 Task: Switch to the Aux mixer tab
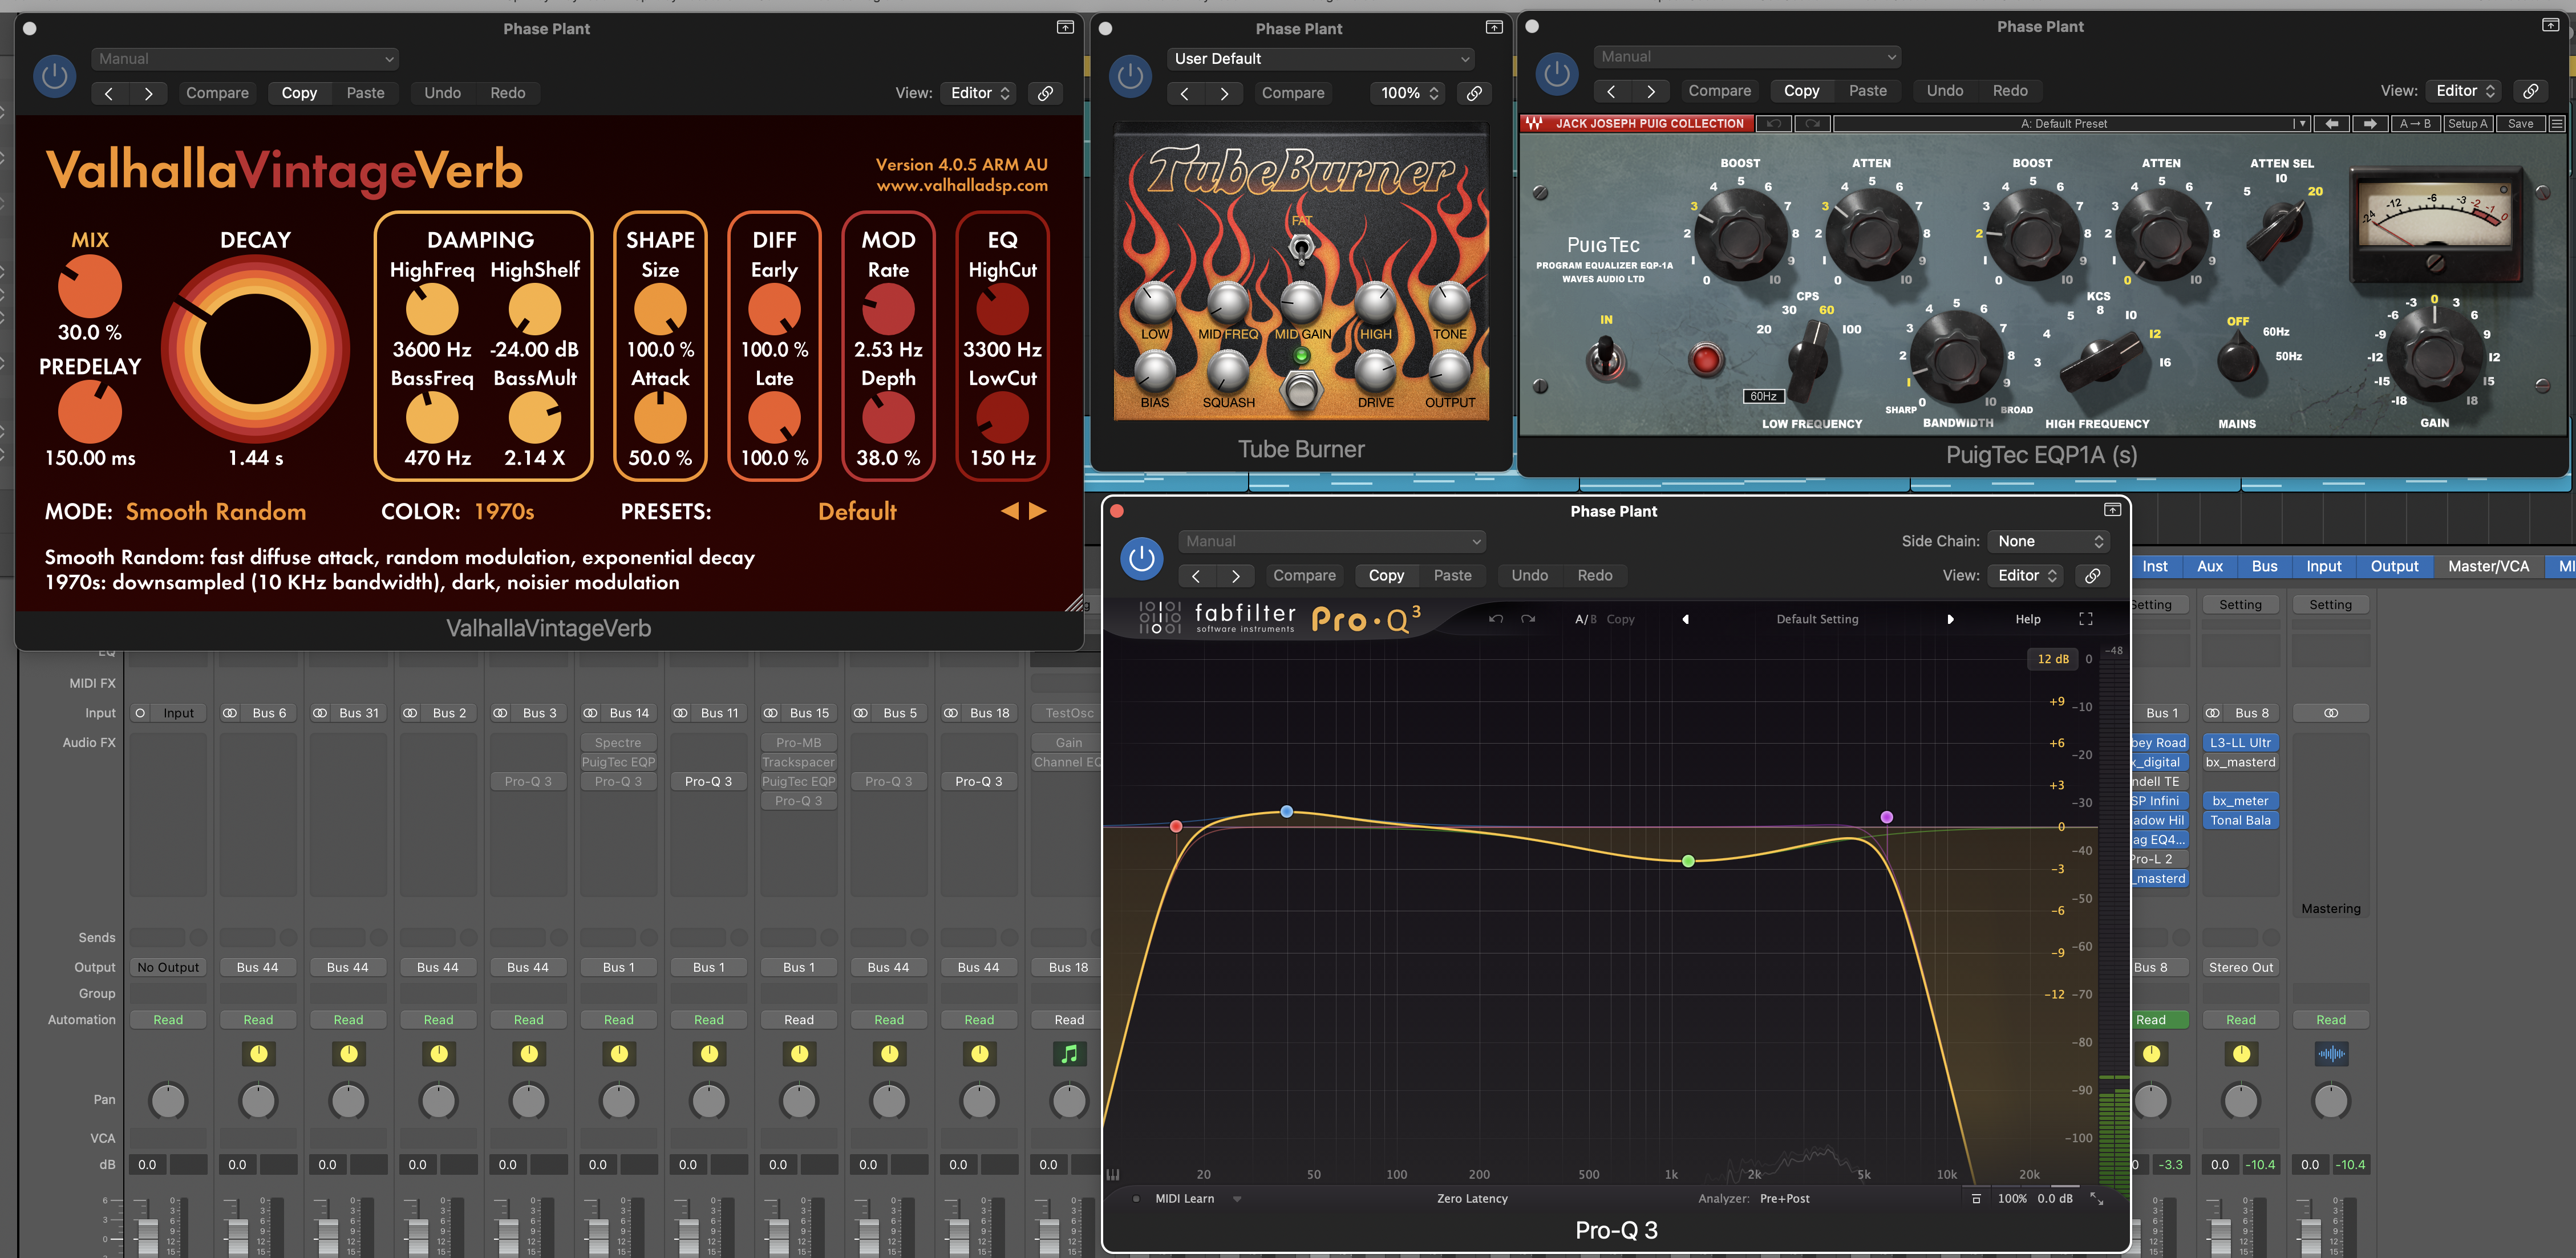(x=2210, y=566)
